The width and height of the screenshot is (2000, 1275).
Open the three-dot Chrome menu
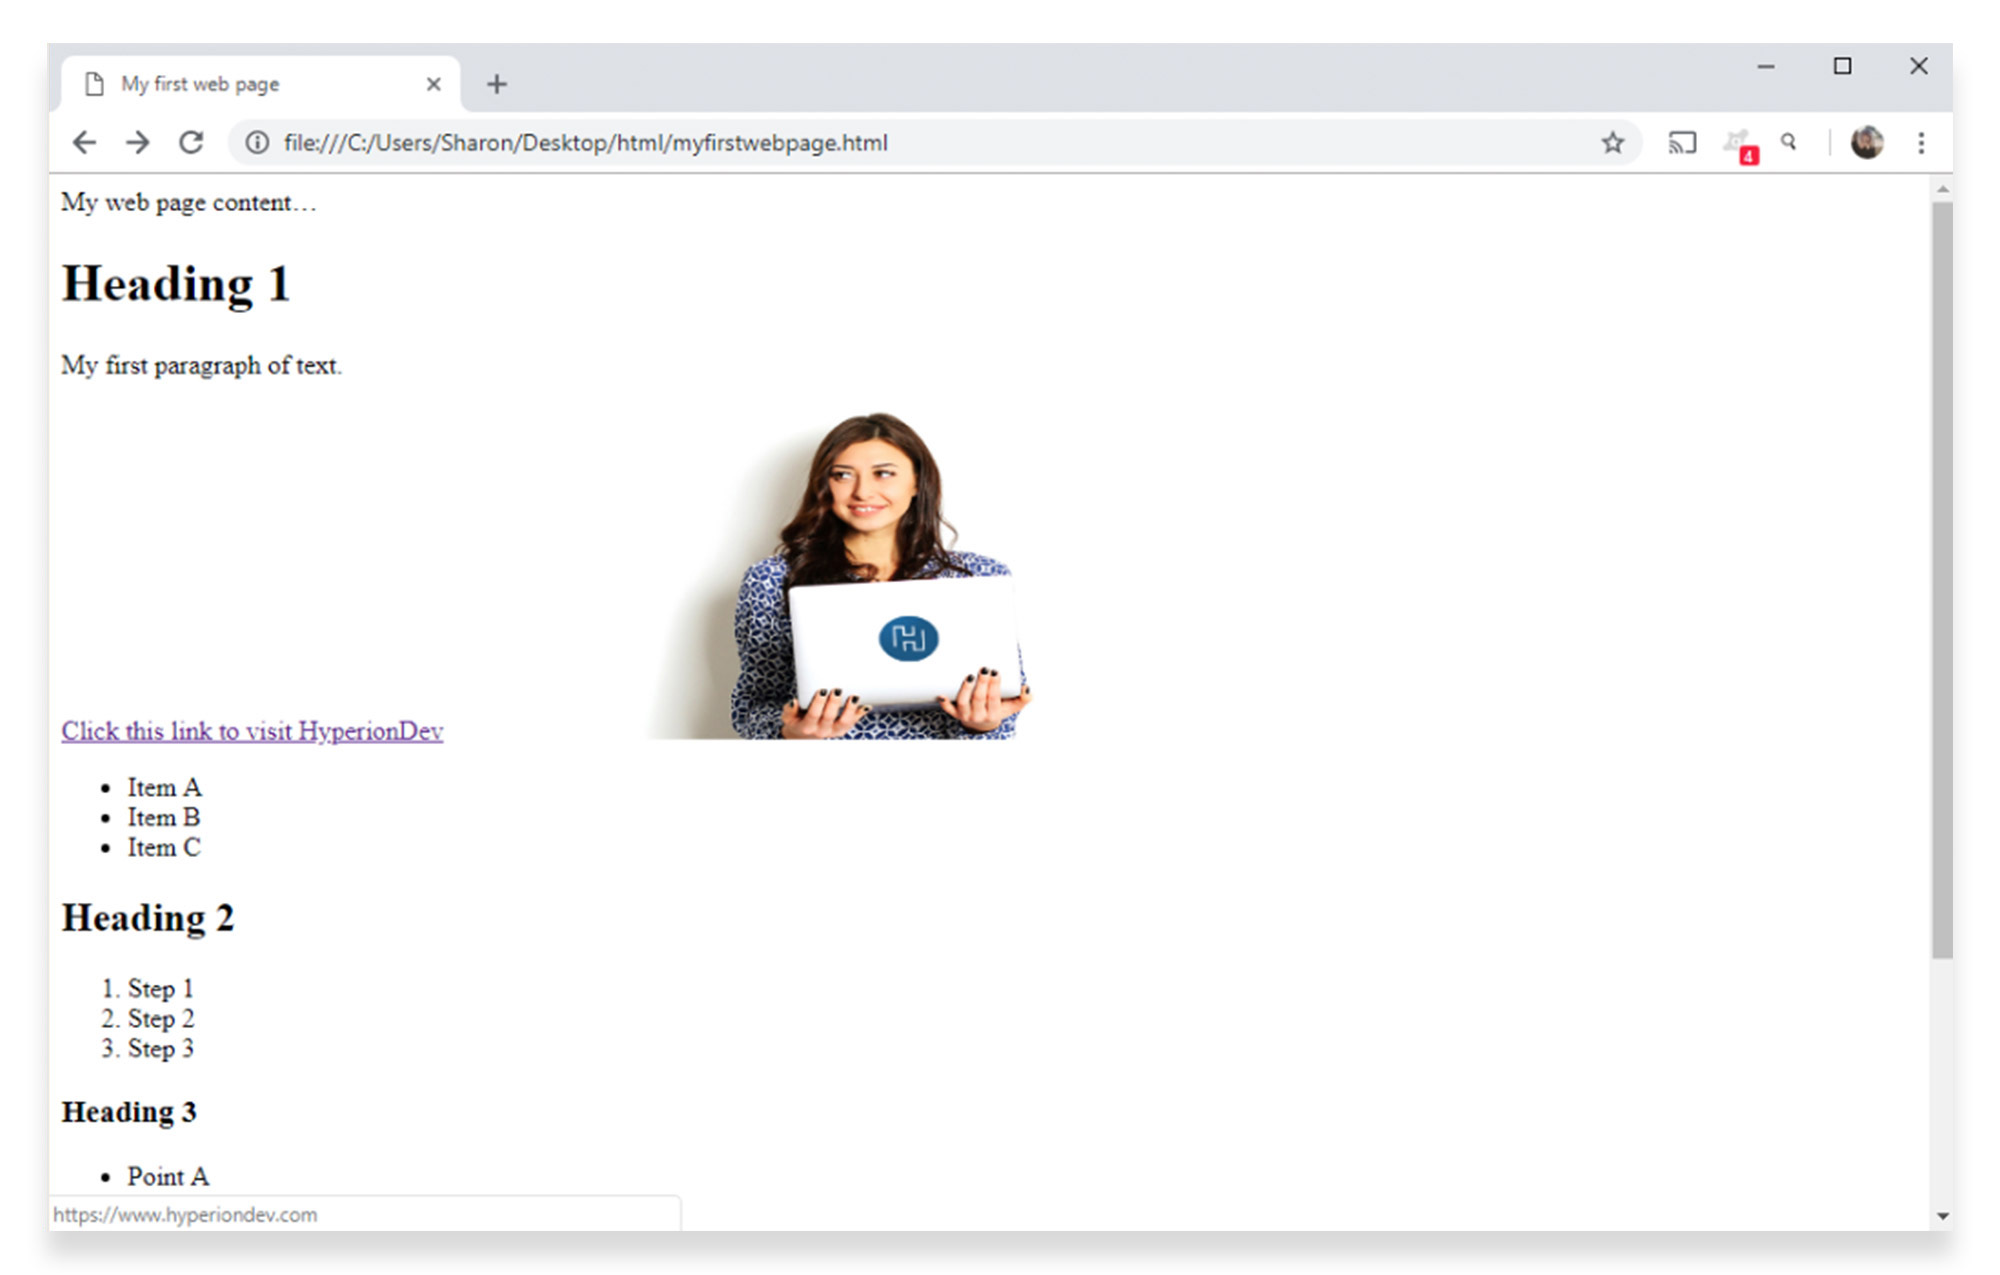1922,143
